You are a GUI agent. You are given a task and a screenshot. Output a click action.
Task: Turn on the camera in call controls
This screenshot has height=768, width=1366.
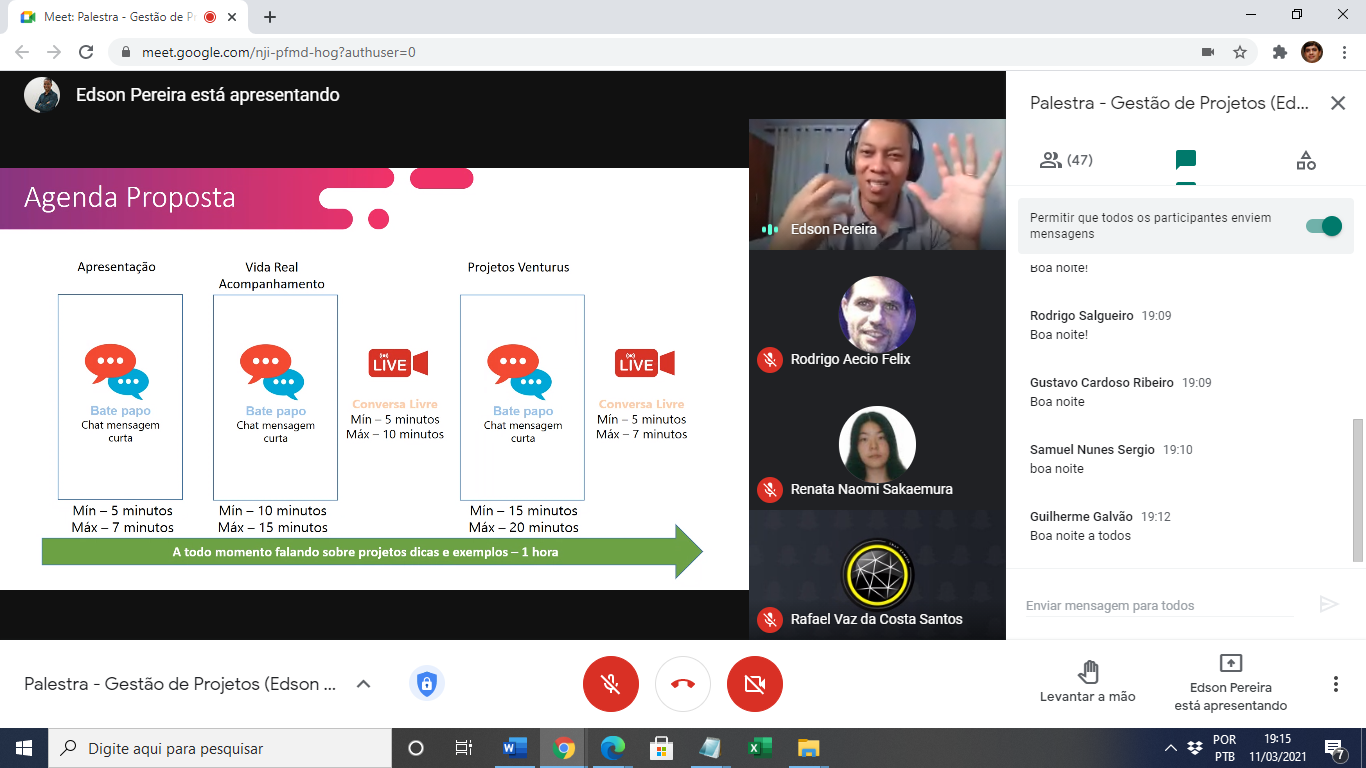(755, 684)
